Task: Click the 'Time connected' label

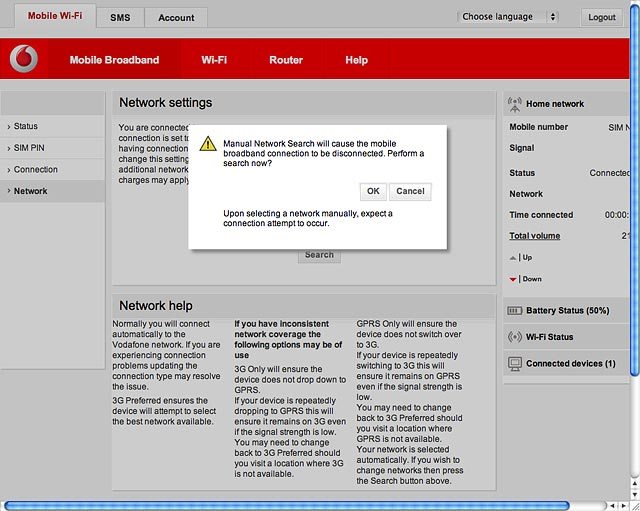Action: (541, 215)
